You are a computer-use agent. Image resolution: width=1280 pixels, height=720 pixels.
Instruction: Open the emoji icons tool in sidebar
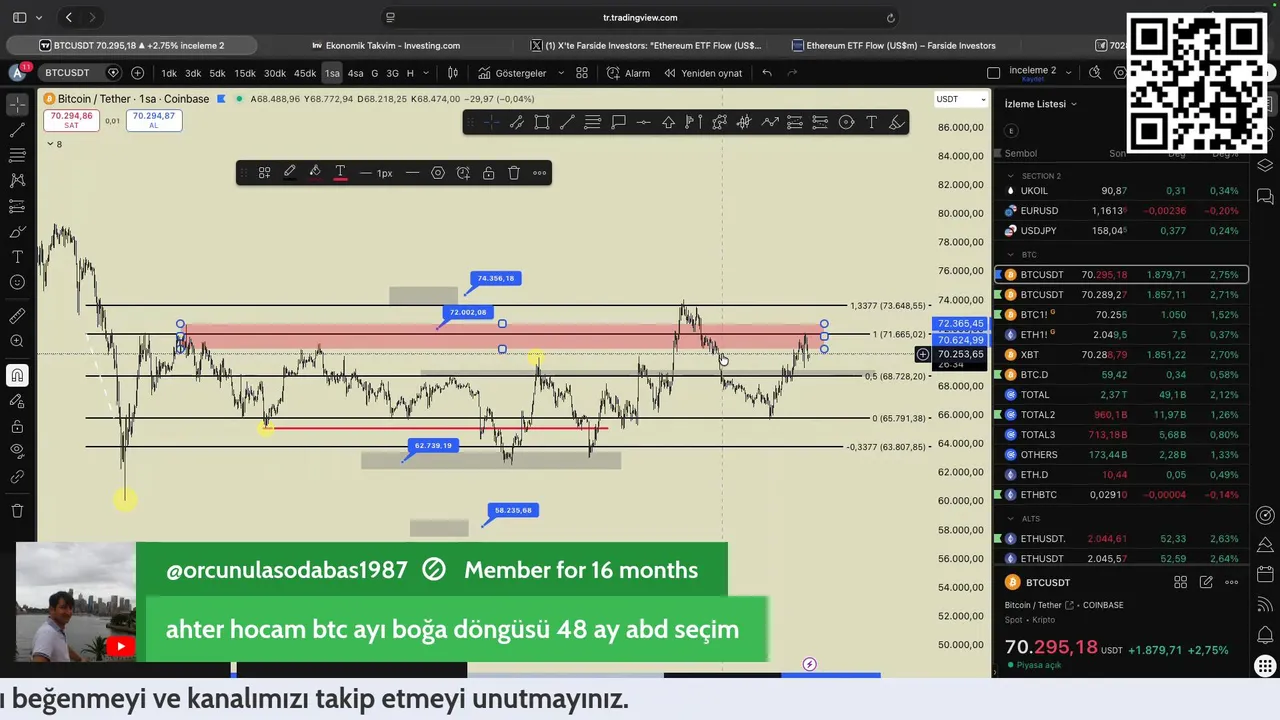click(17, 283)
